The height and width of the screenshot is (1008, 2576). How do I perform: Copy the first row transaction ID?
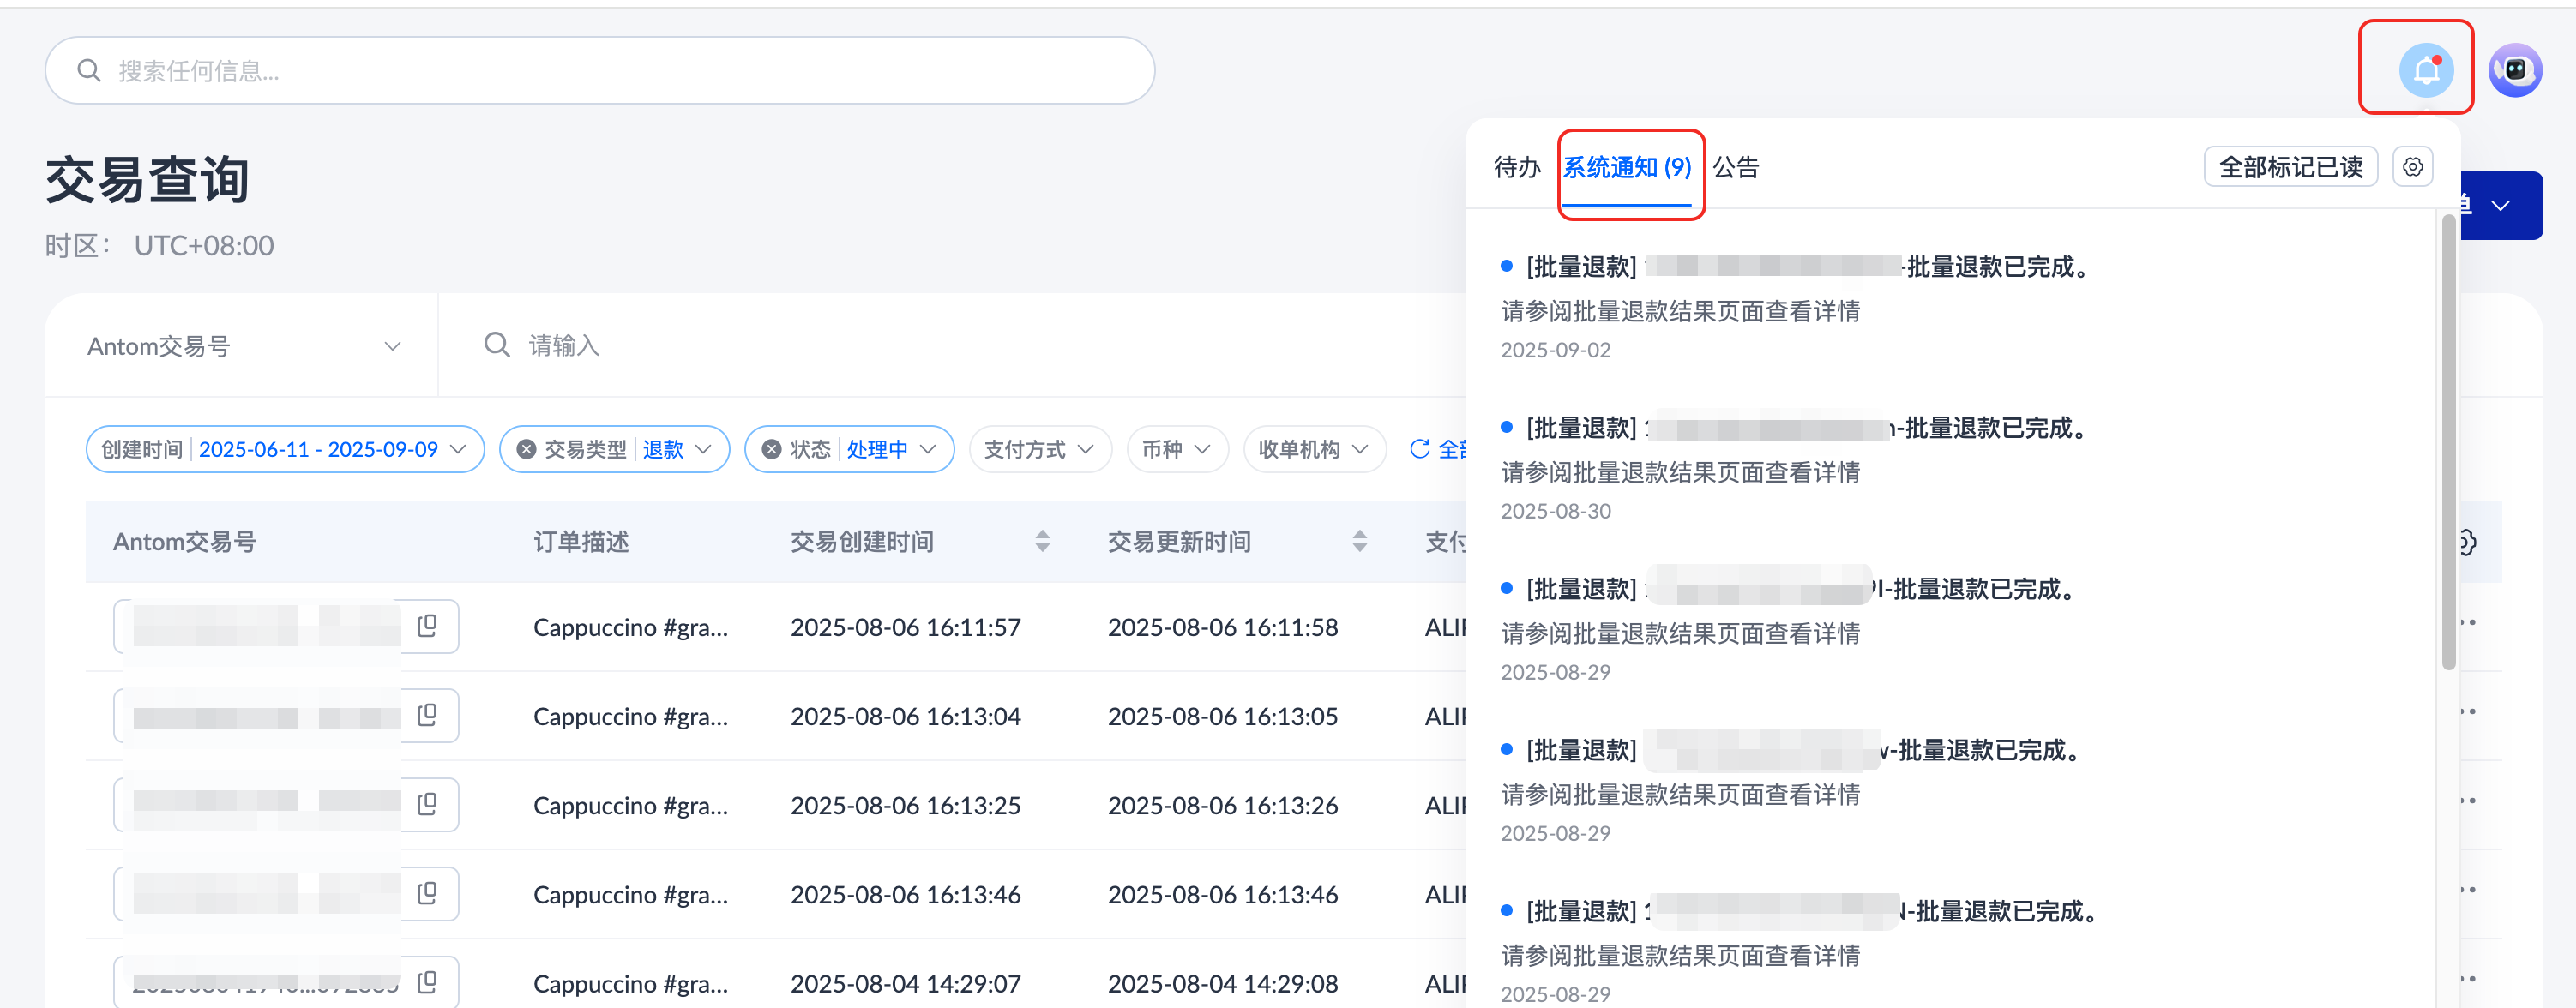[x=427, y=626]
